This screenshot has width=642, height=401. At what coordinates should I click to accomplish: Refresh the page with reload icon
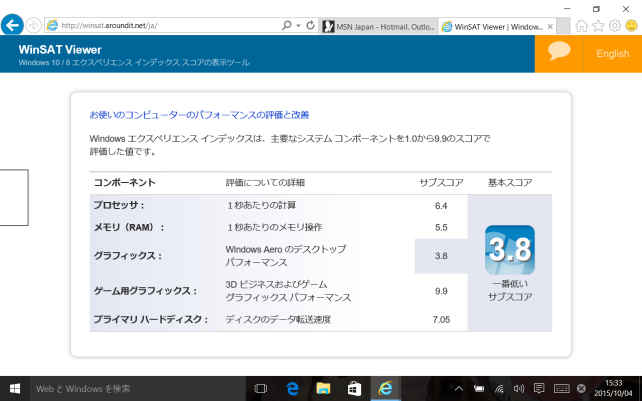pyautogui.click(x=311, y=25)
